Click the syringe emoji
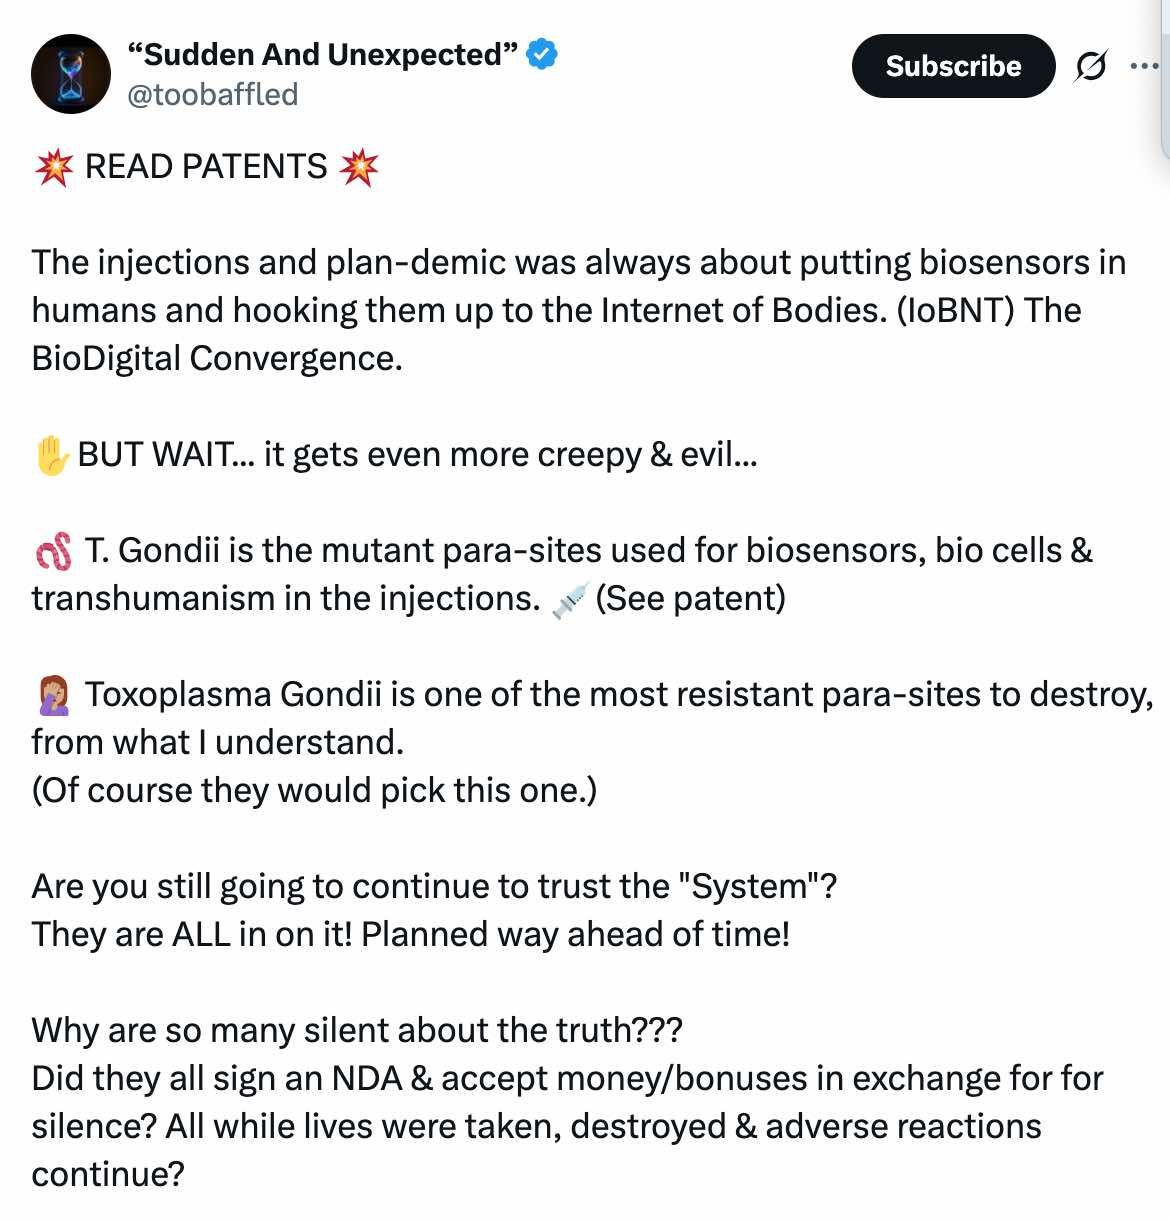Image resolution: width=1170 pixels, height=1220 pixels. tap(569, 600)
